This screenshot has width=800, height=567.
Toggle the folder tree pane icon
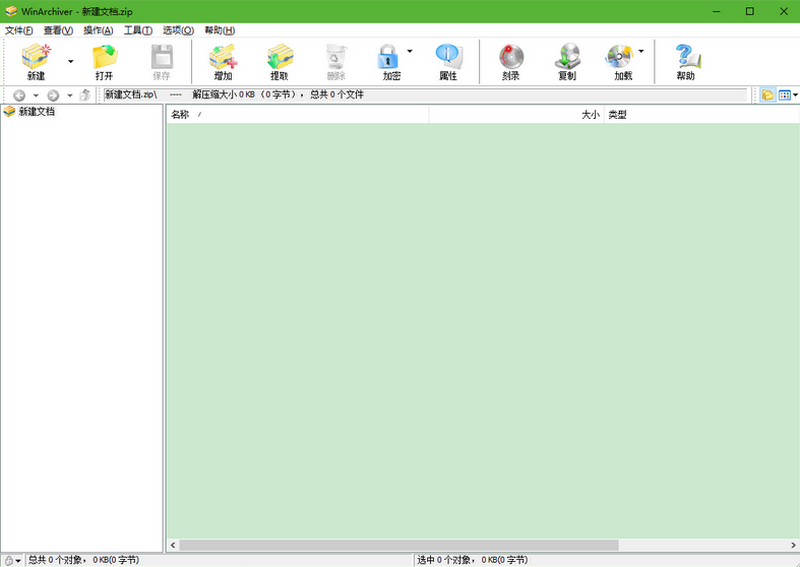tap(767, 94)
